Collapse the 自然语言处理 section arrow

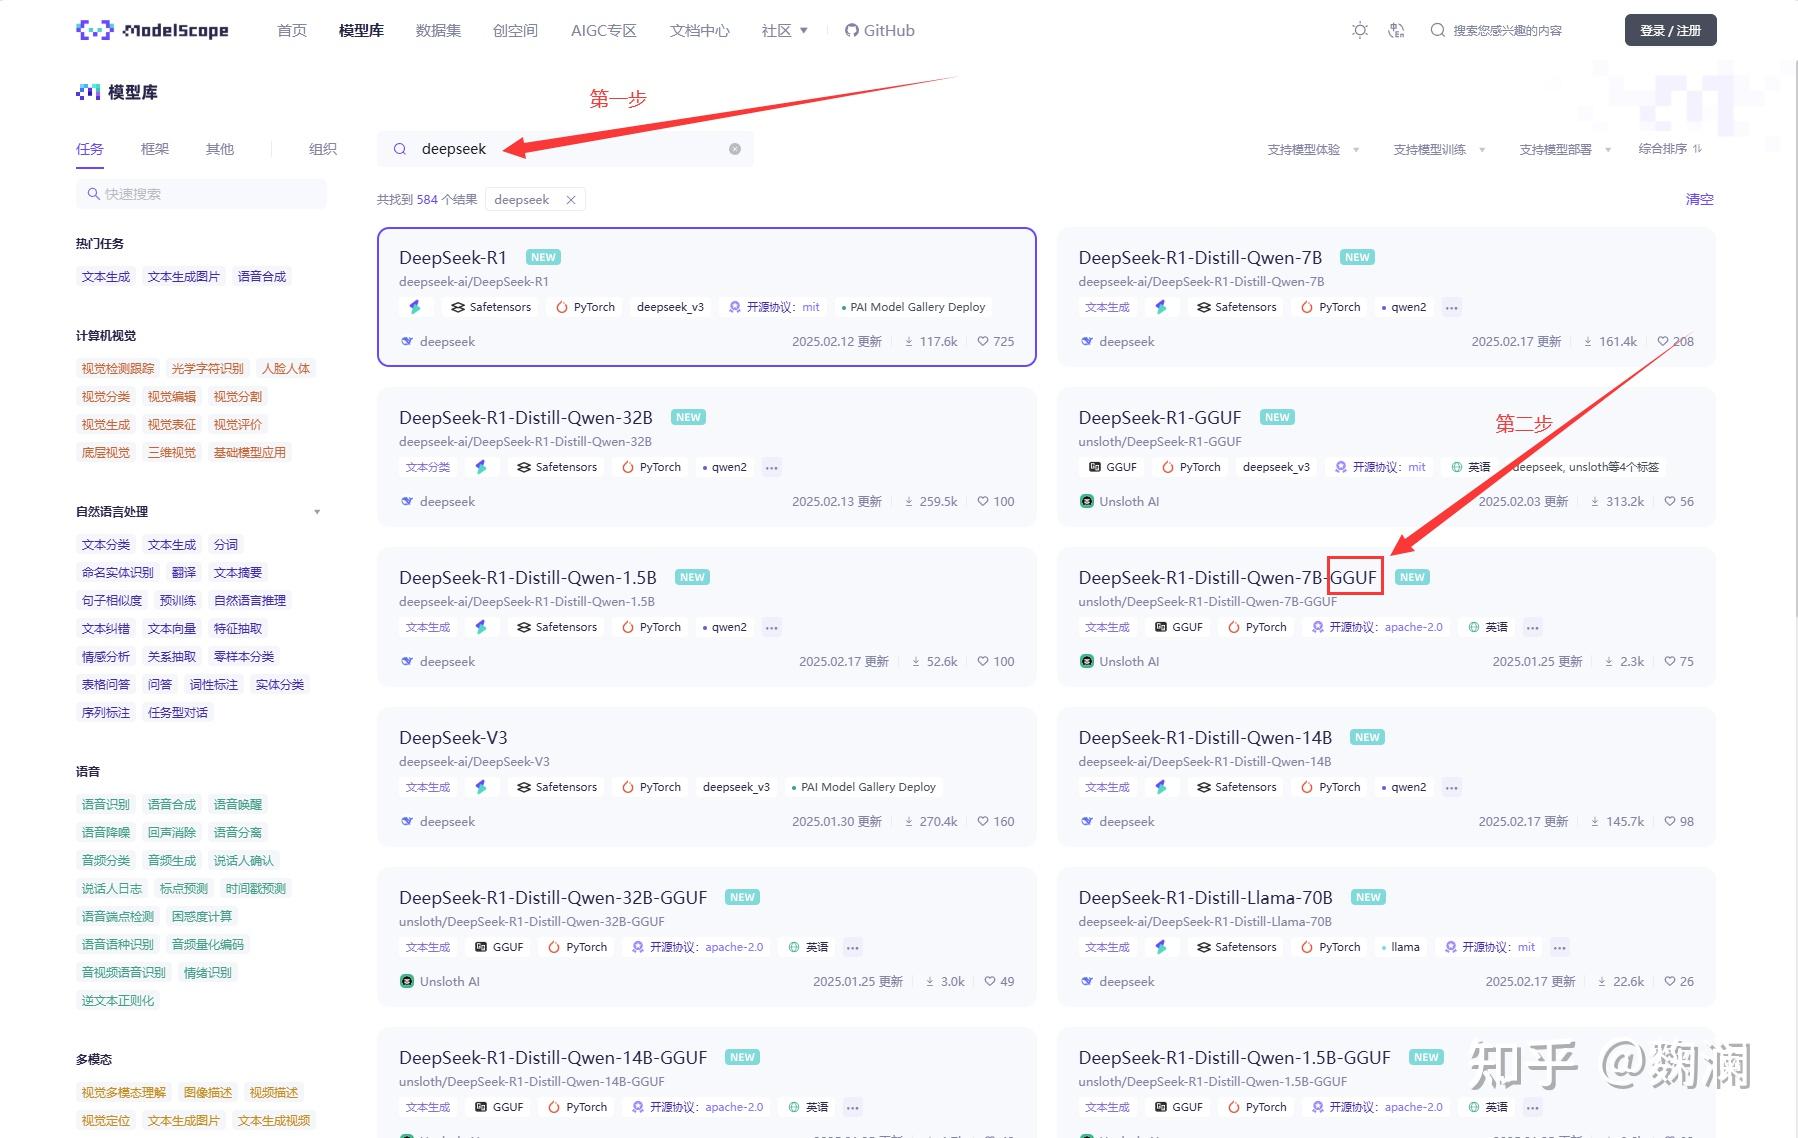[x=317, y=512]
